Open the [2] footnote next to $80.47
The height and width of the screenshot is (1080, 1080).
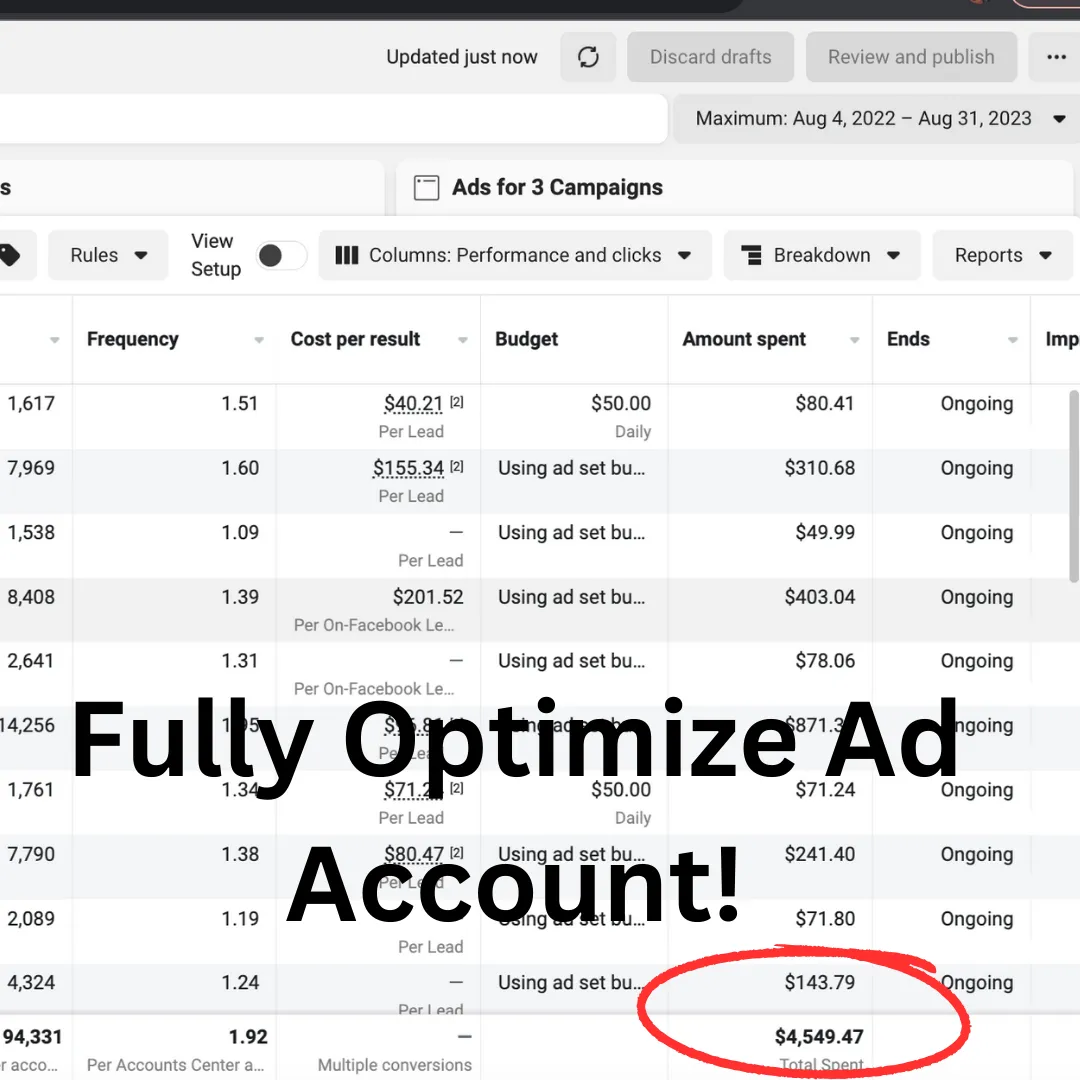[x=457, y=853]
